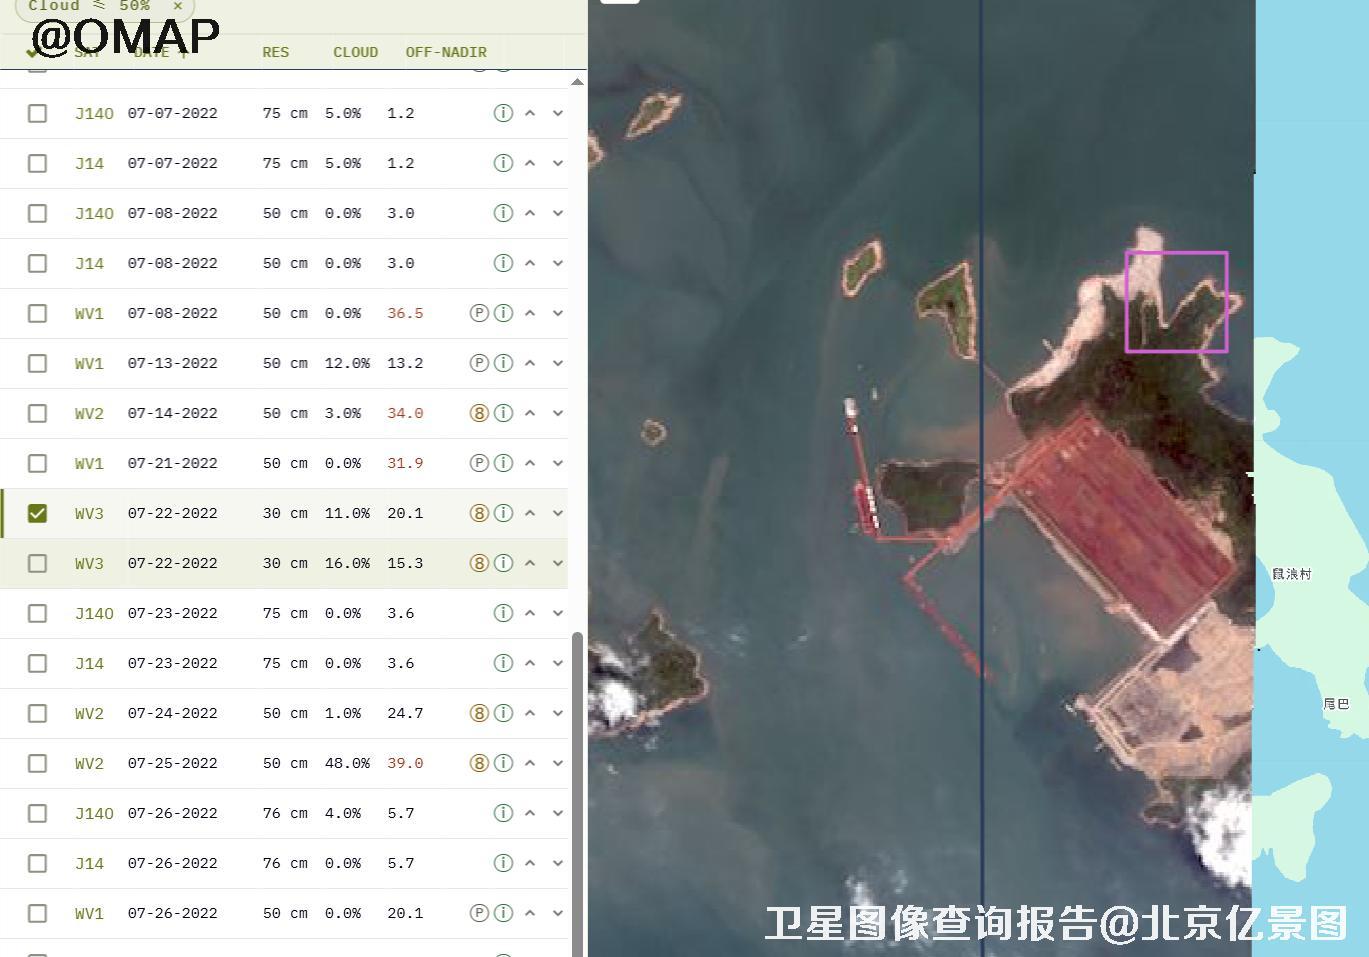
Task: Expand the WV1 07-21-2022 row down chevron
Action: pos(558,463)
